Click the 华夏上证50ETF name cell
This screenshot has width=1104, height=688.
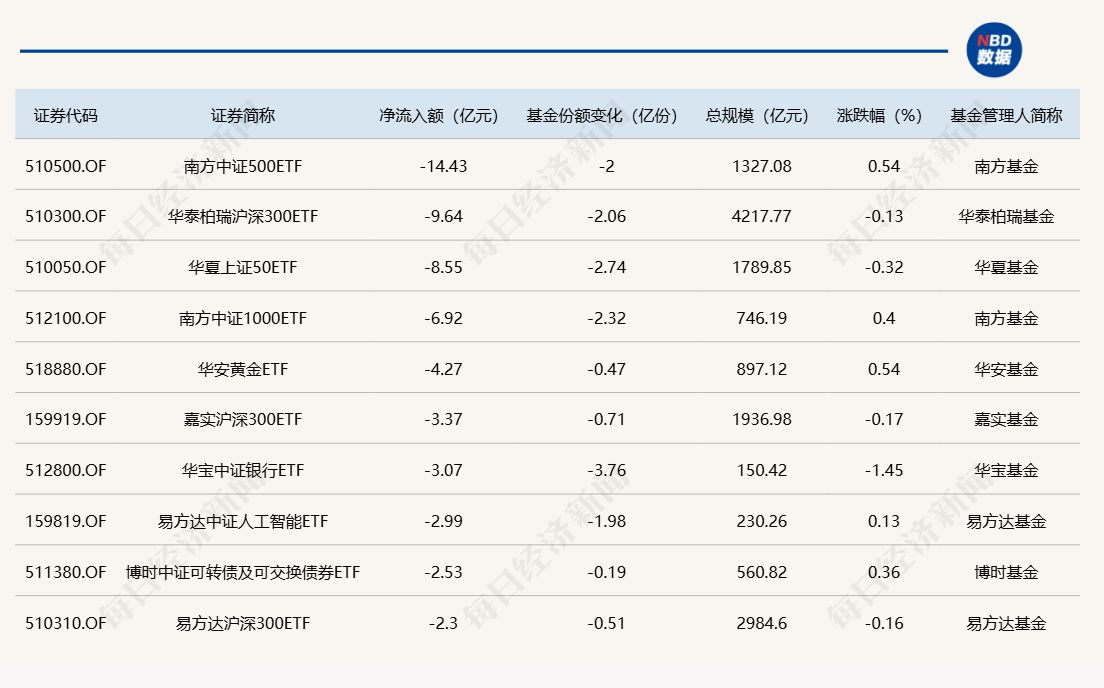pyautogui.click(x=243, y=267)
